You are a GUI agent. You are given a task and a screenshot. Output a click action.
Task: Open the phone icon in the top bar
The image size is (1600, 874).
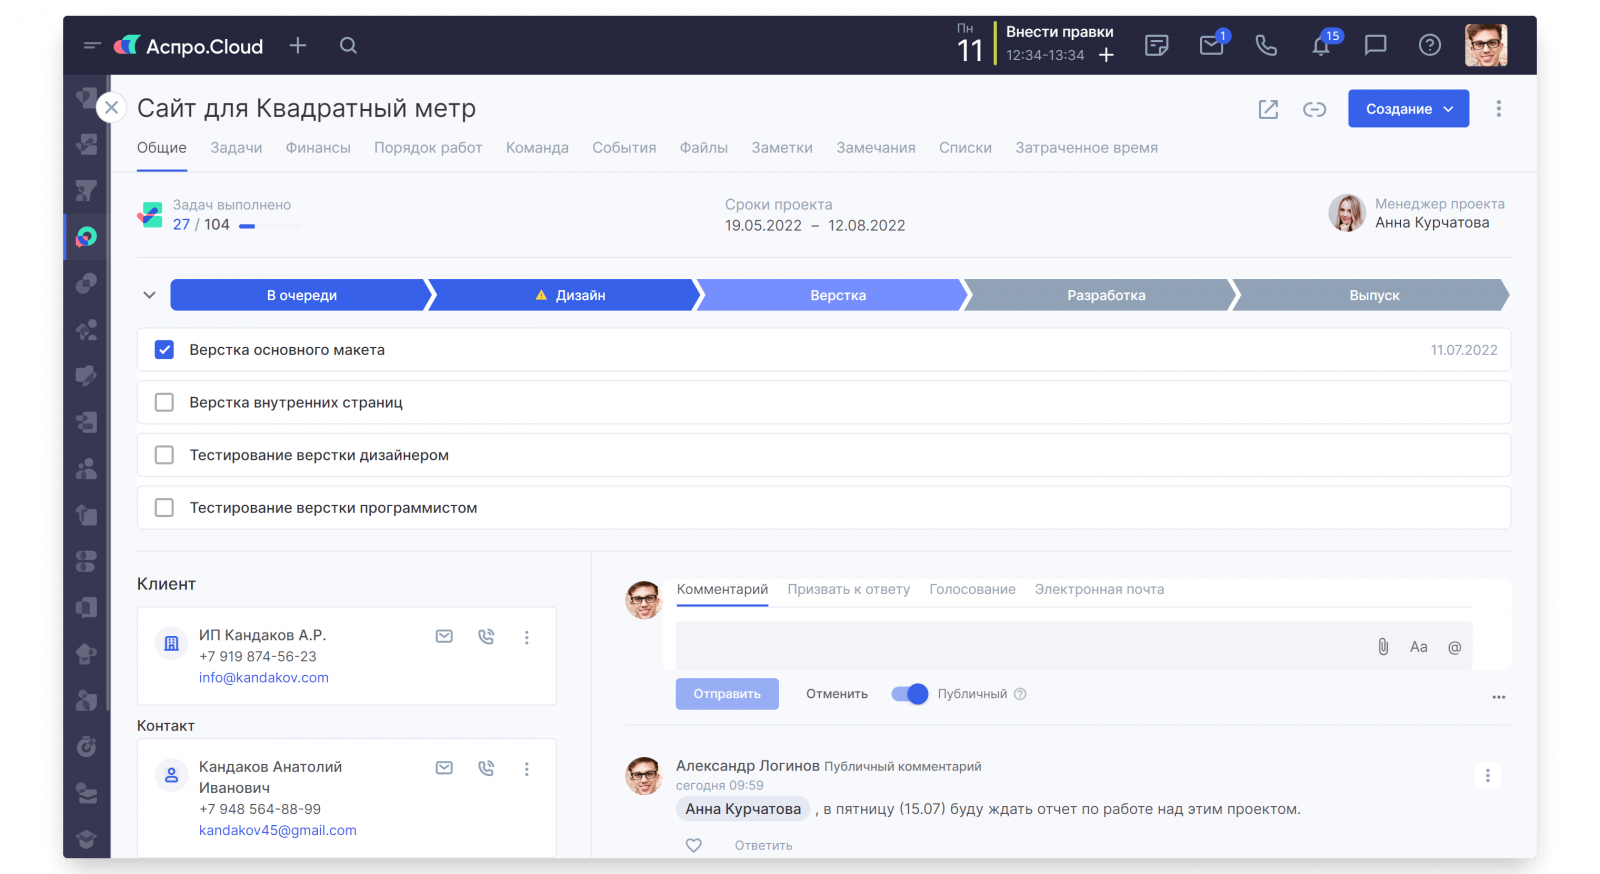coord(1266,46)
